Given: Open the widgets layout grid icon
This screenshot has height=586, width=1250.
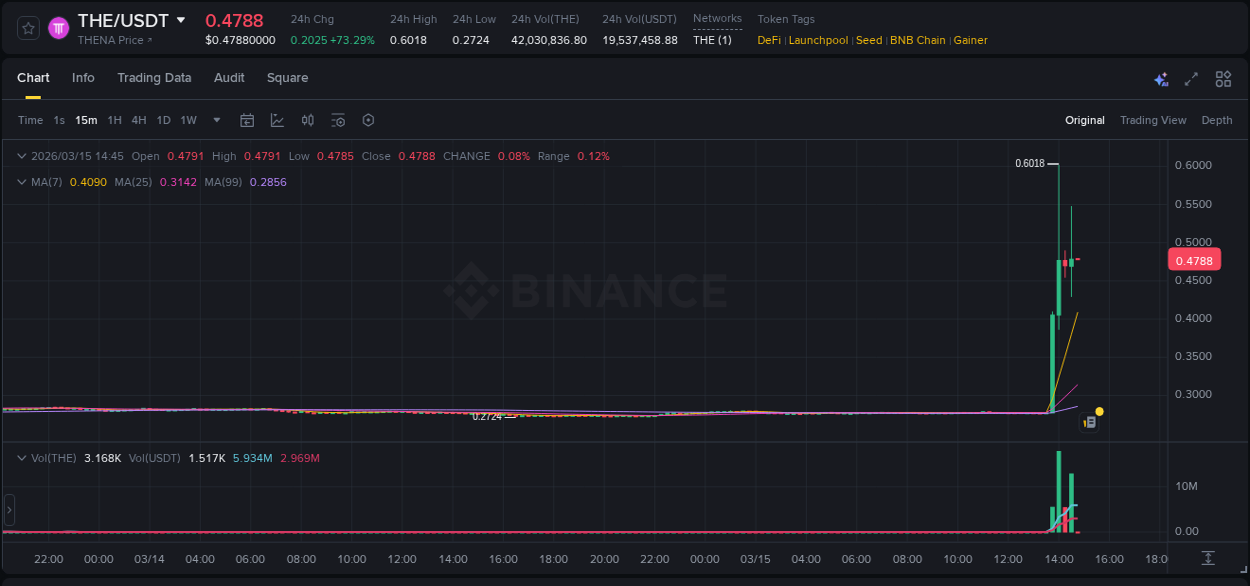Looking at the screenshot, I should point(1222,78).
